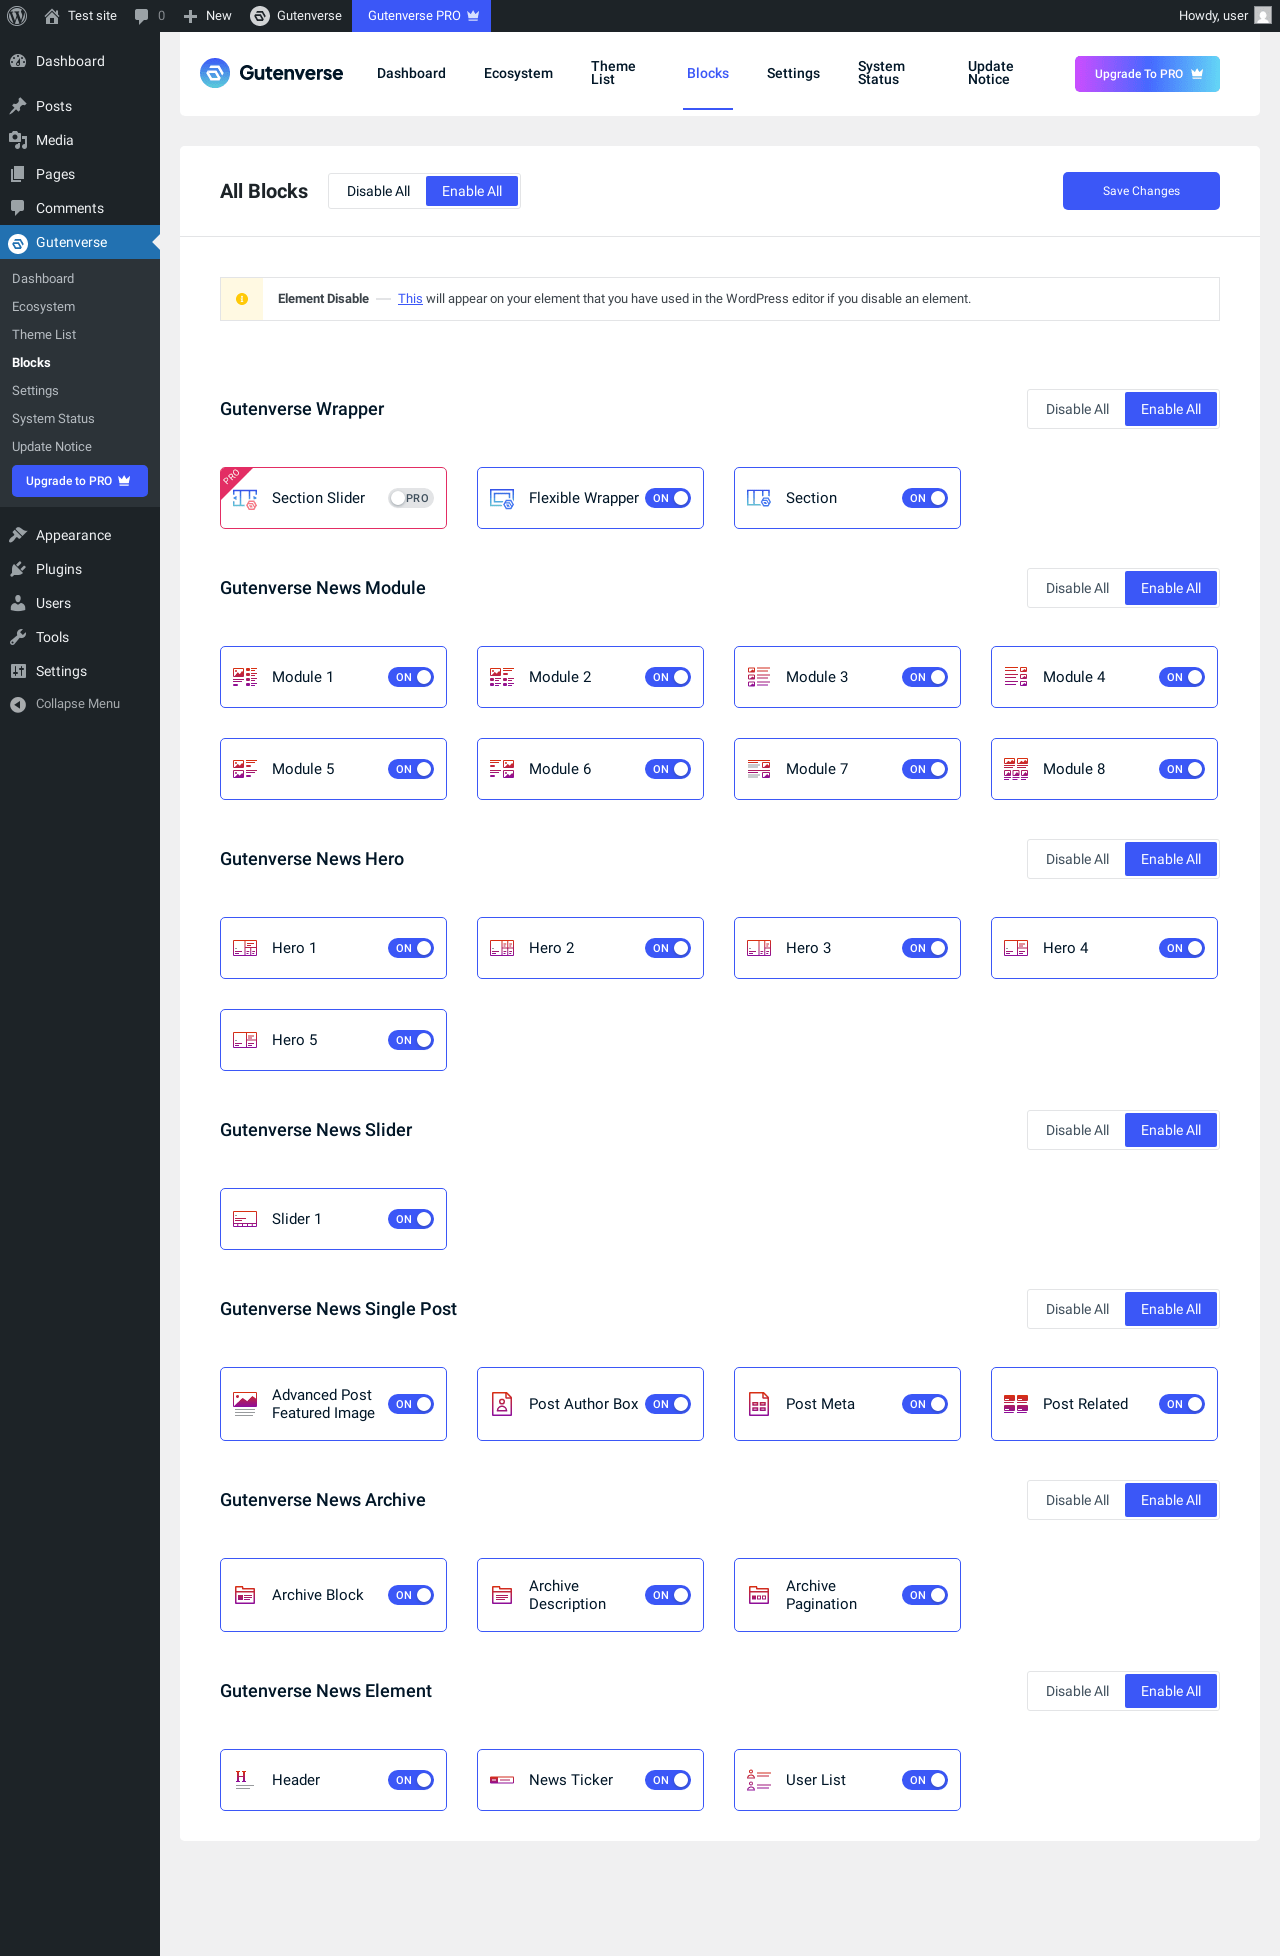Viewport: 1280px width, 1956px height.
Task: Click the Advanced Post Featured Image icon
Action: [x=245, y=1404]
